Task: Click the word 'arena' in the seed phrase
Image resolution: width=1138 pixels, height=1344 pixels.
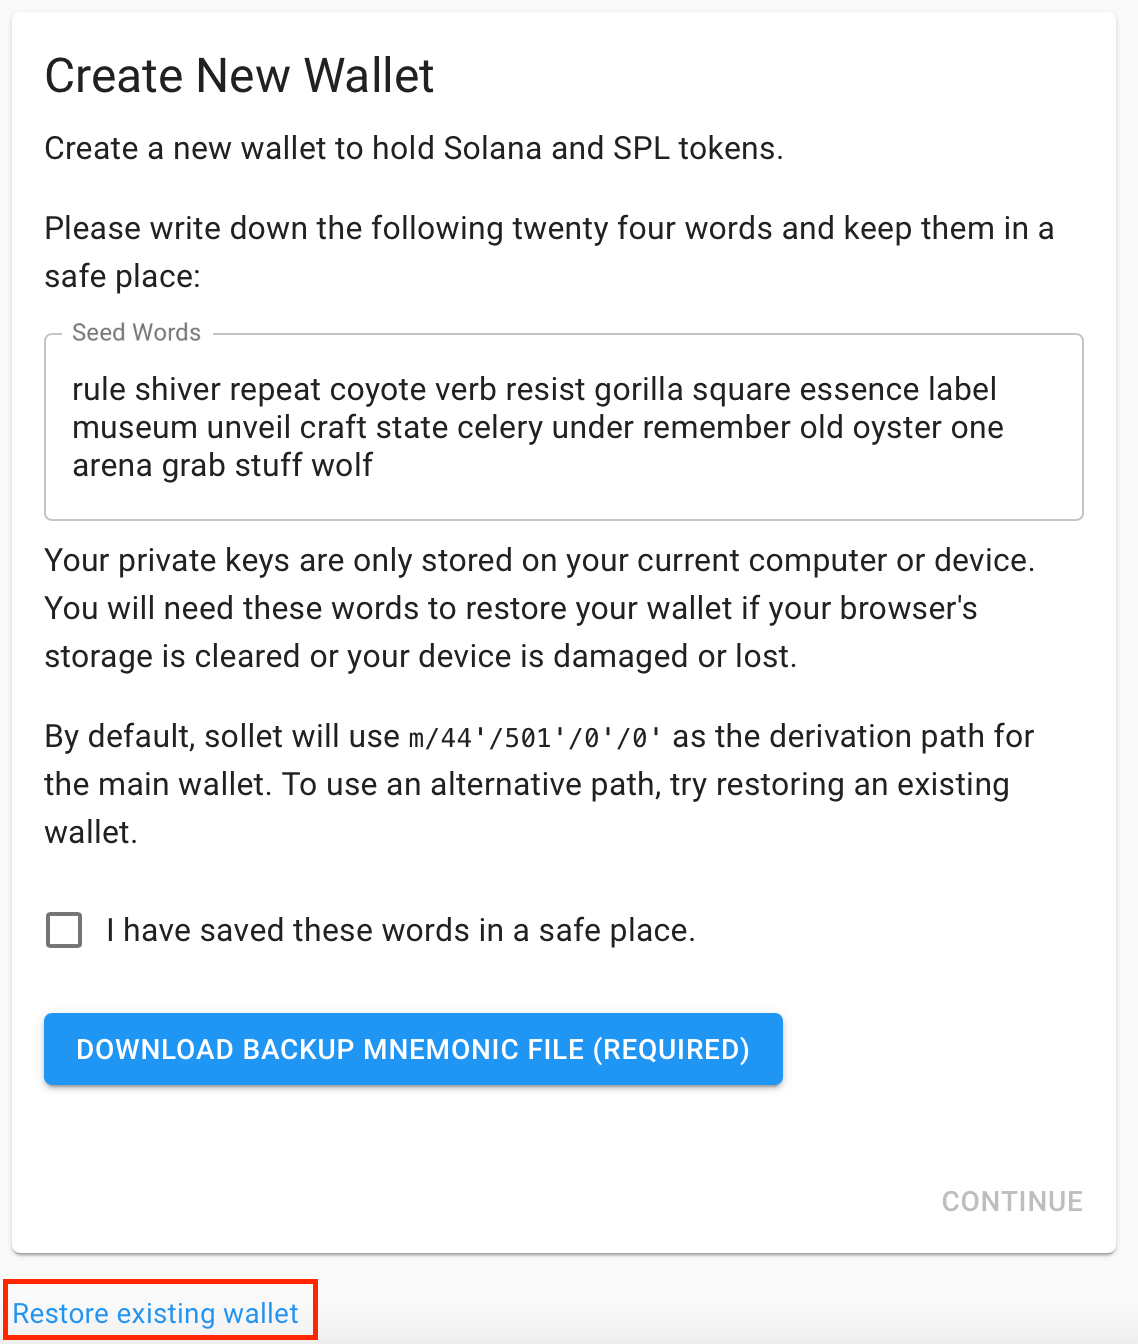Action: pos(111,465)
